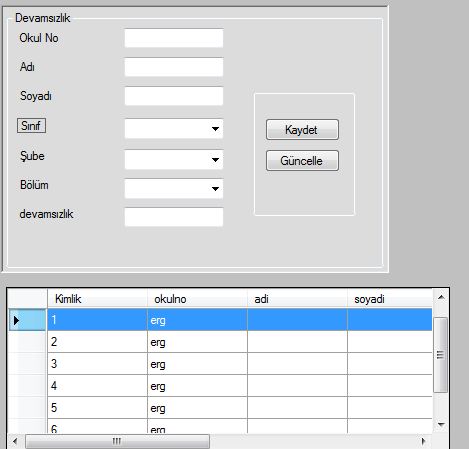Click the horizontal scrollbar right arrow

click(423, 441)
